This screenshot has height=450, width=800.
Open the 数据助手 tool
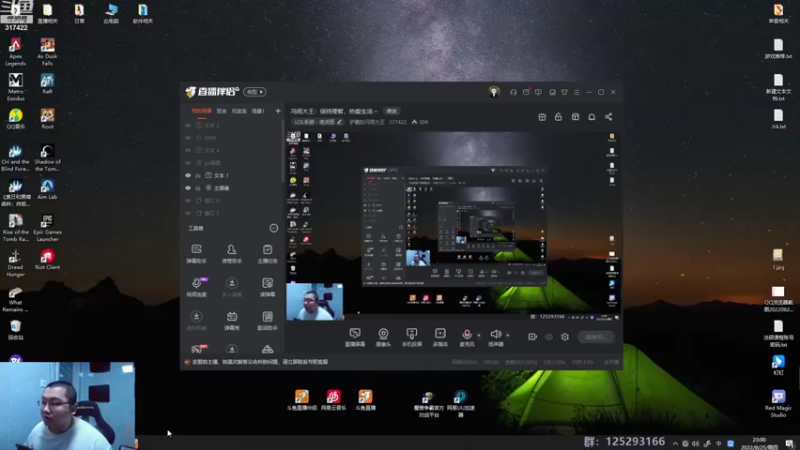point(267,321)
